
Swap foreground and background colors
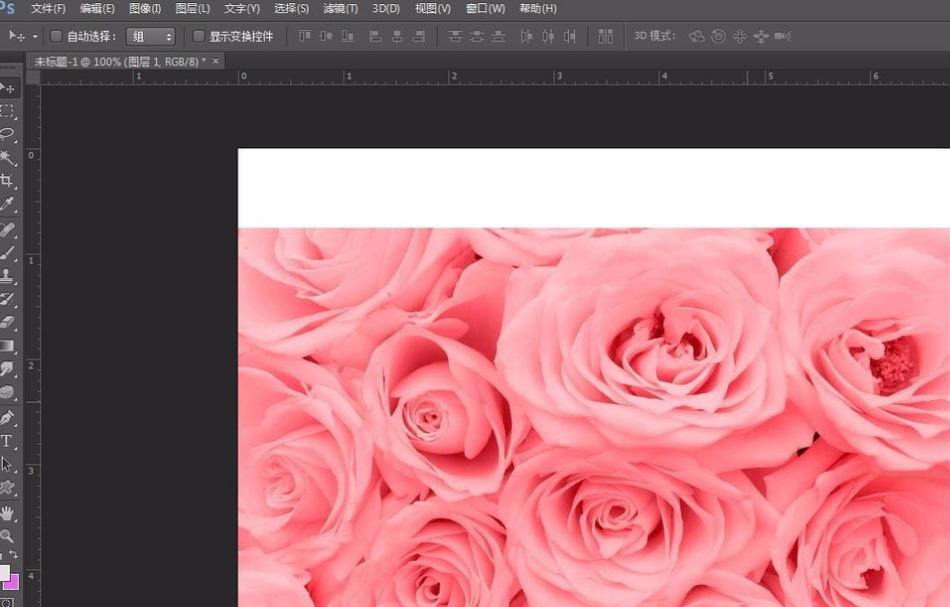pos(13,554)
